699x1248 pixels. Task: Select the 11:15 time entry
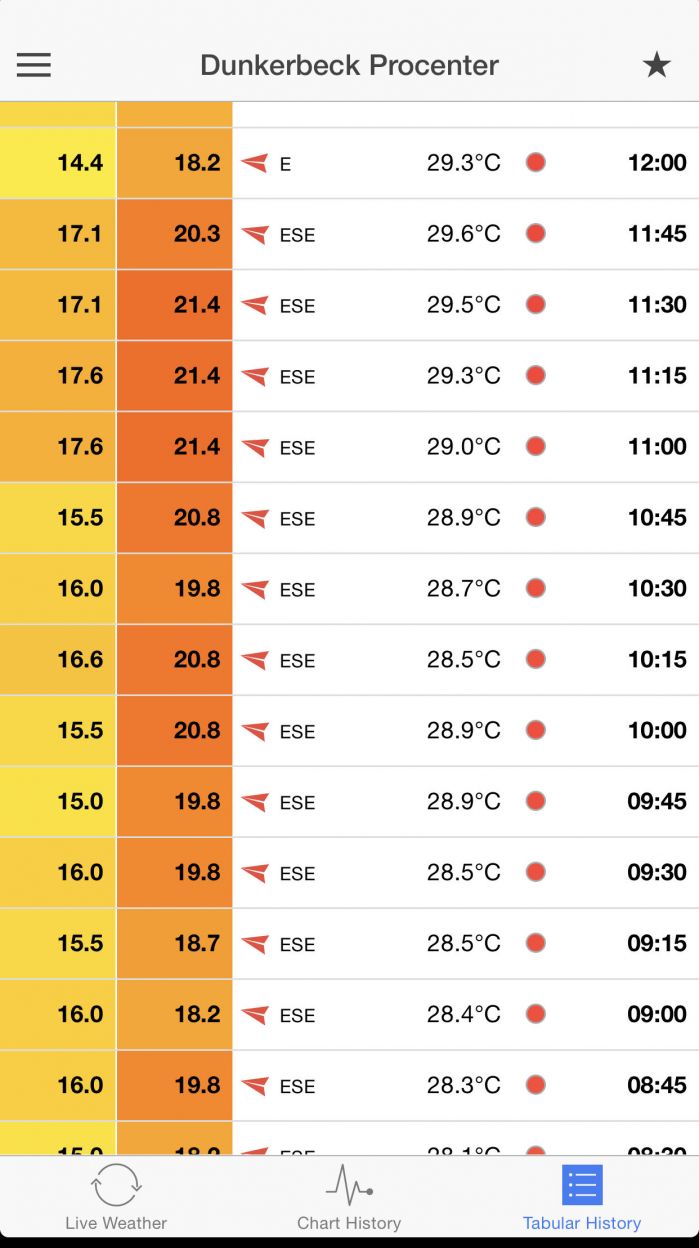click(x=657, y=376)
